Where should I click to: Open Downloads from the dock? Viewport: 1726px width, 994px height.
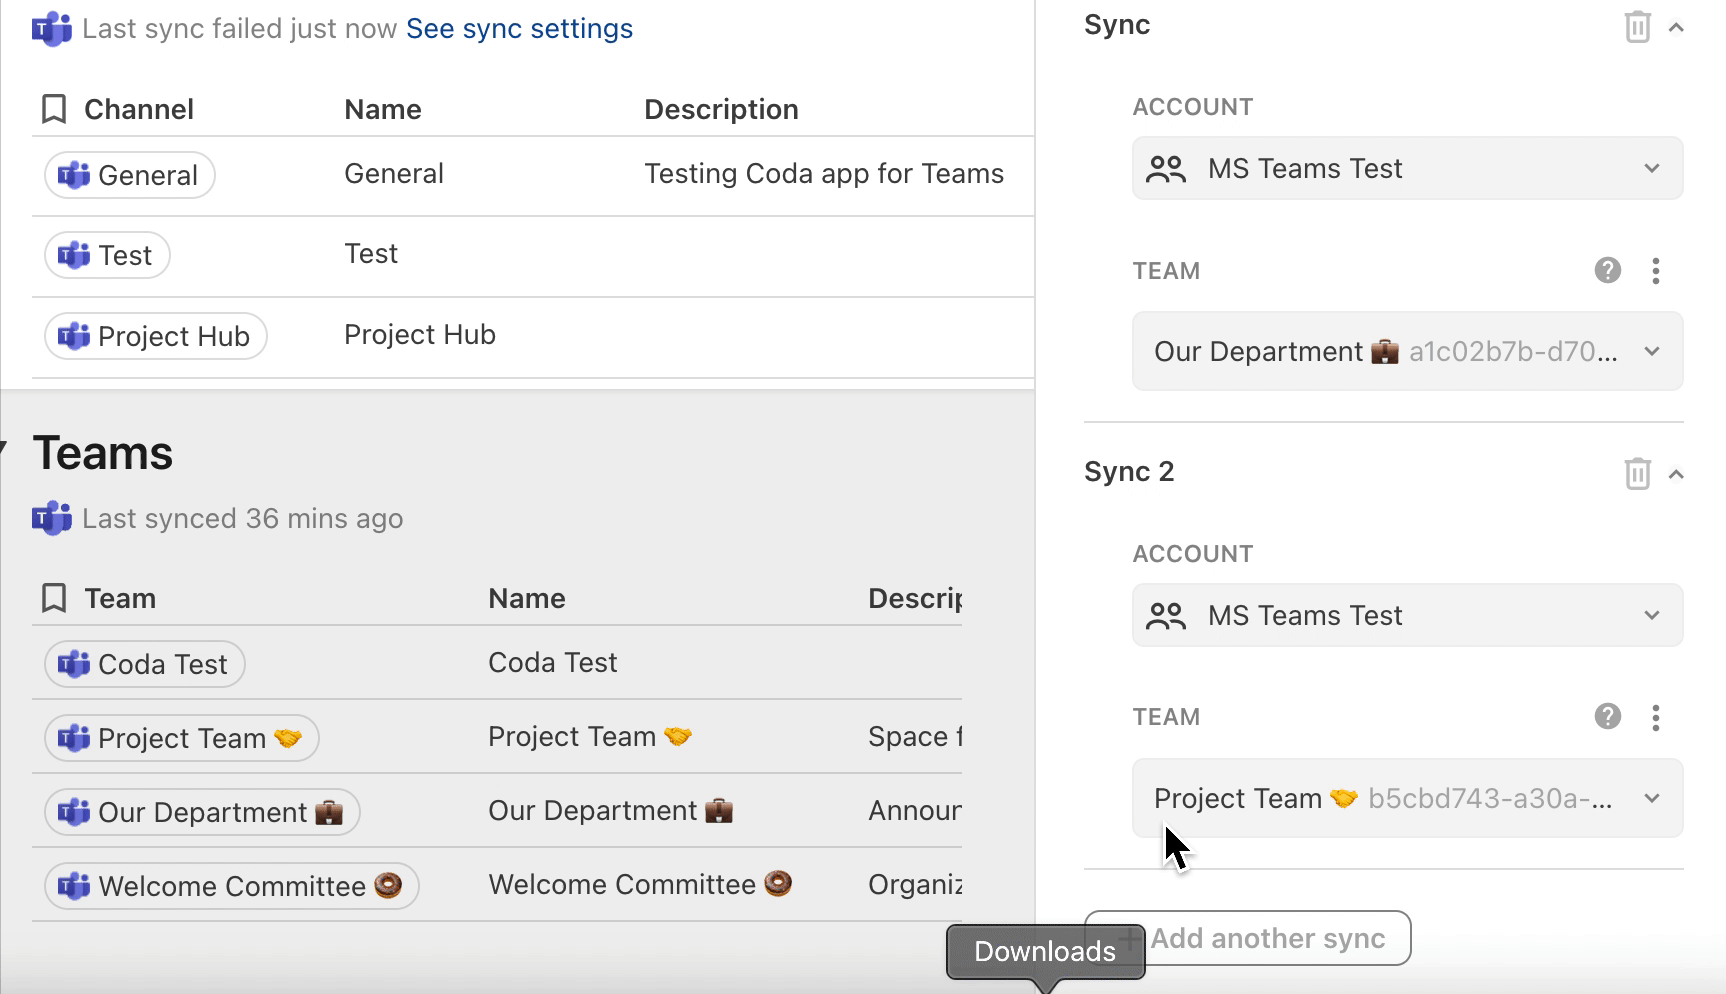(x=1043, y=951)
